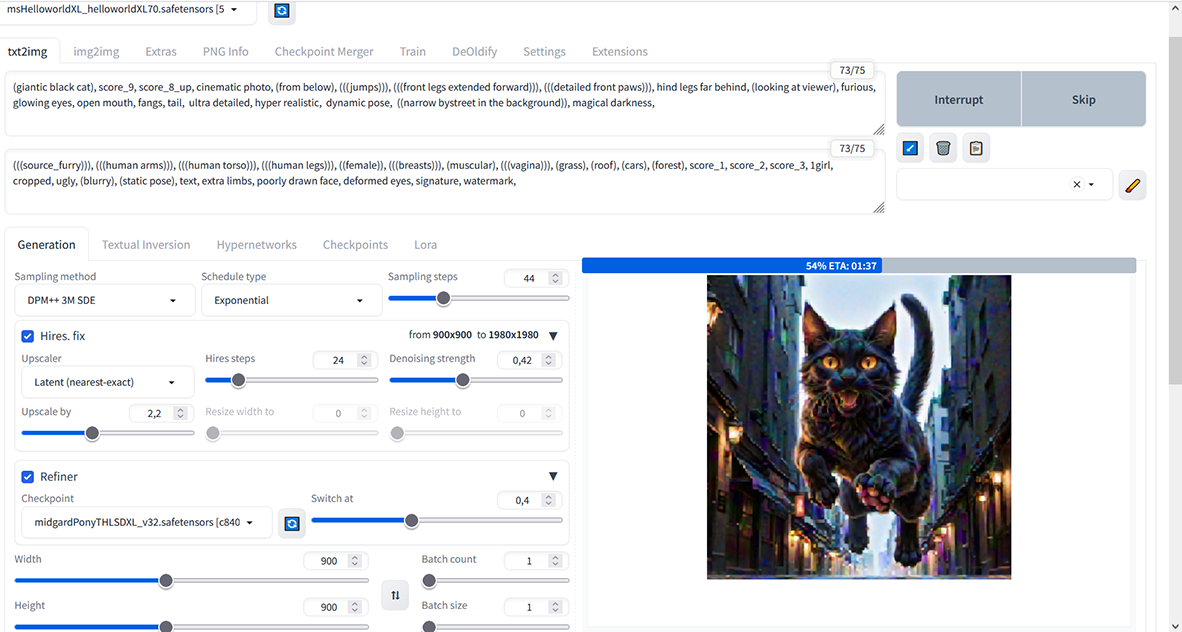The image size is (1182, 632).
Task: Collapse the Hires. fix section arrow
Action: click(553, 336)
